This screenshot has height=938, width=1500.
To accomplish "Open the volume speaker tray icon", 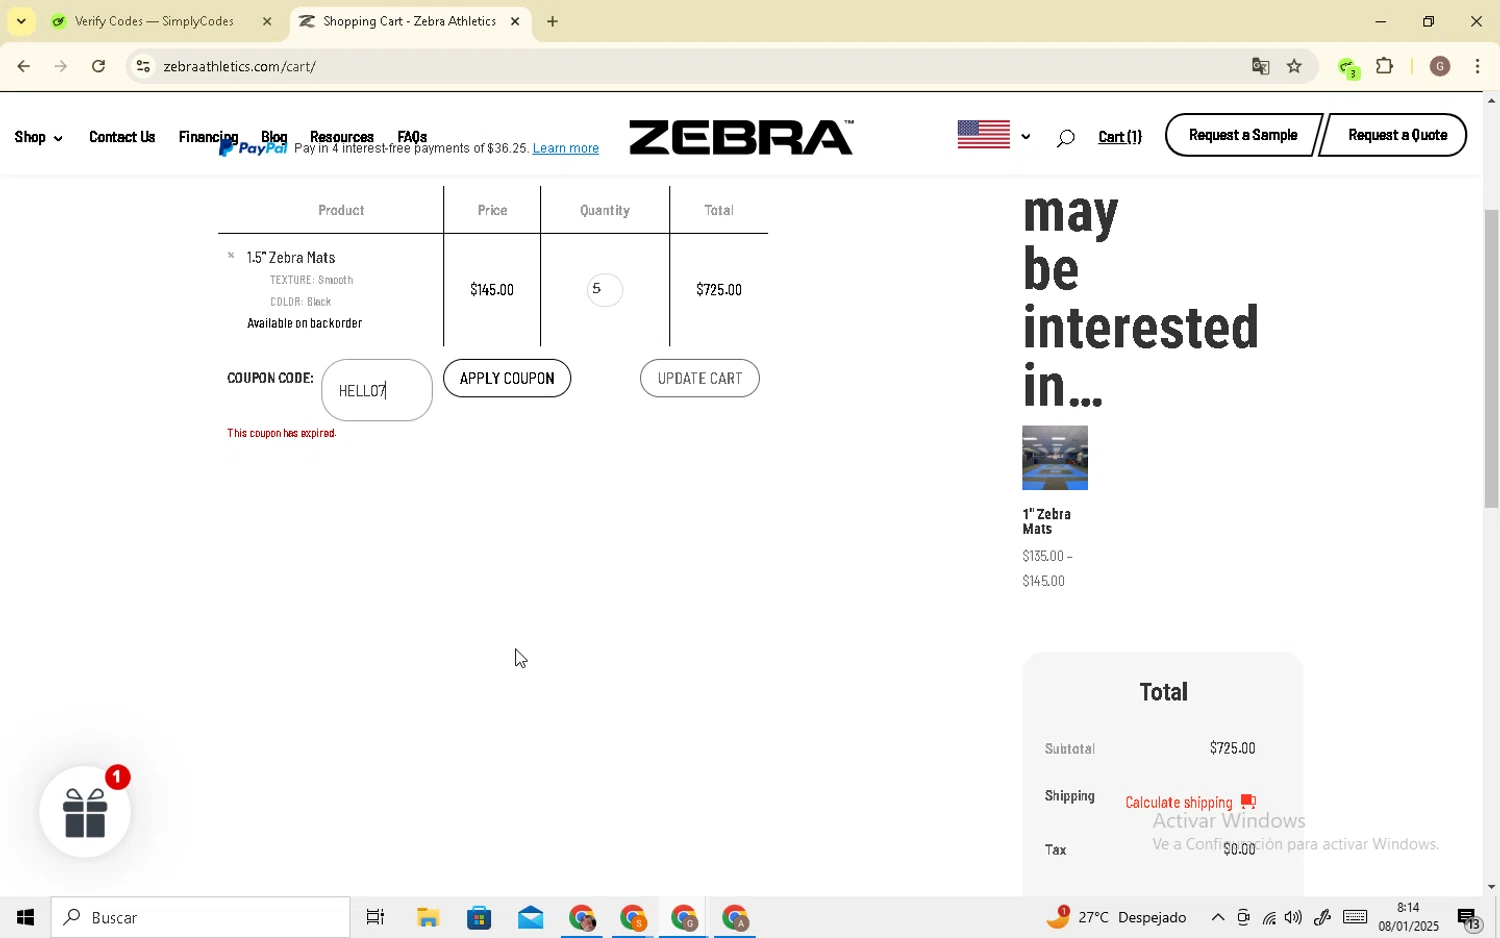I will point(1294,918).
